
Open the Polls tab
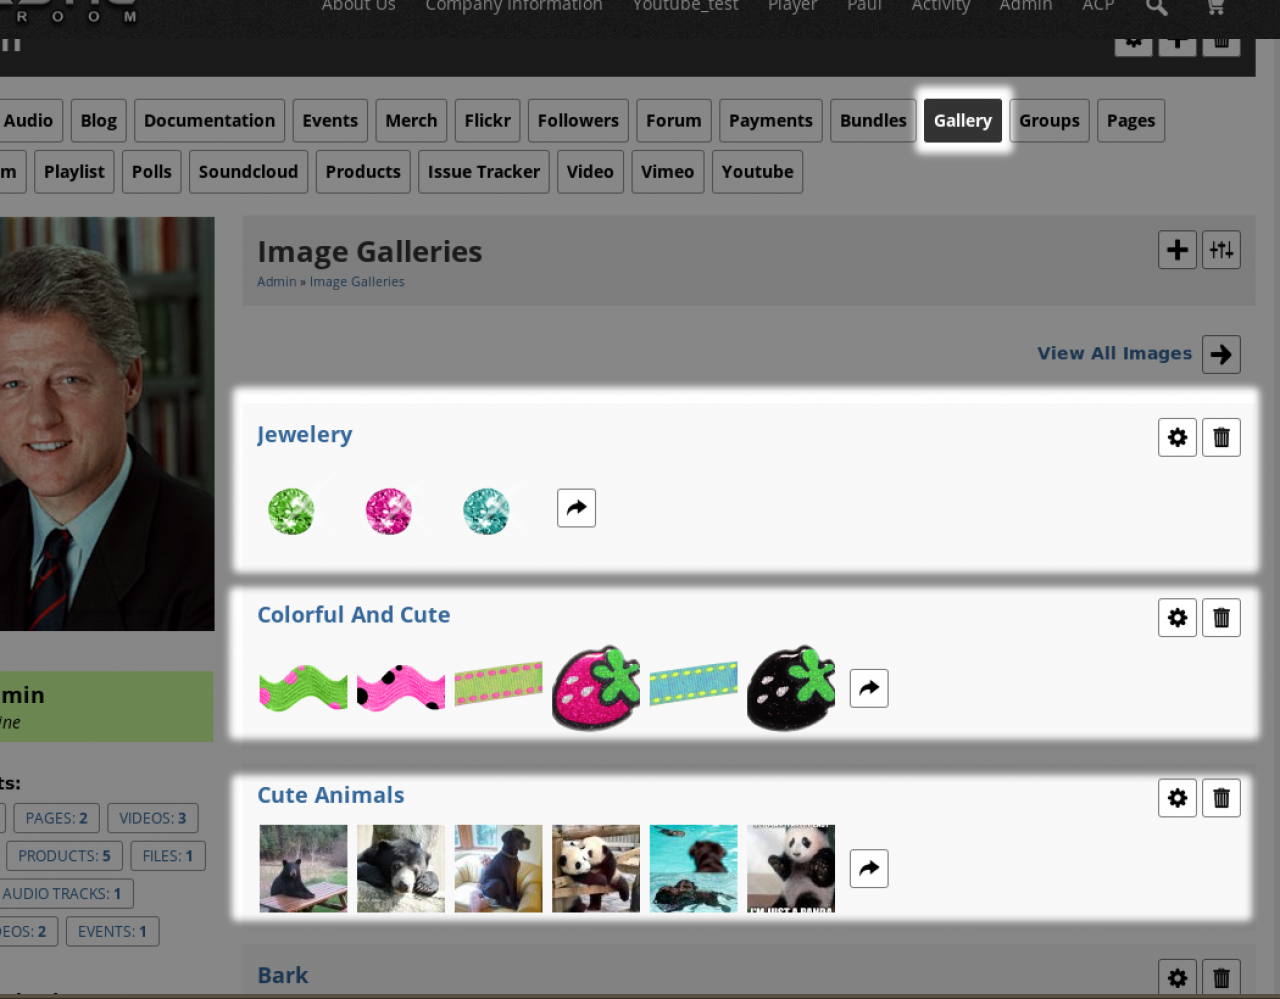coord(152,172)
